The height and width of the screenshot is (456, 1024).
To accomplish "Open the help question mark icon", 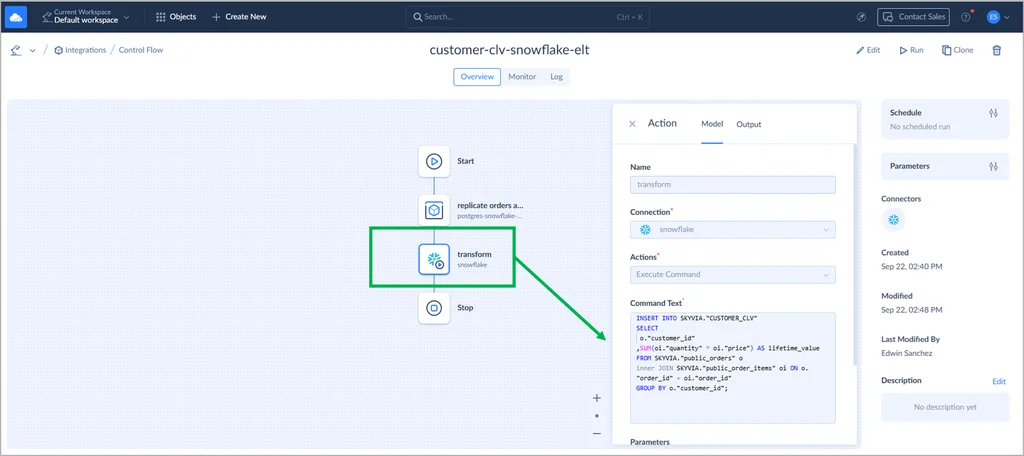I will (966, 17).
